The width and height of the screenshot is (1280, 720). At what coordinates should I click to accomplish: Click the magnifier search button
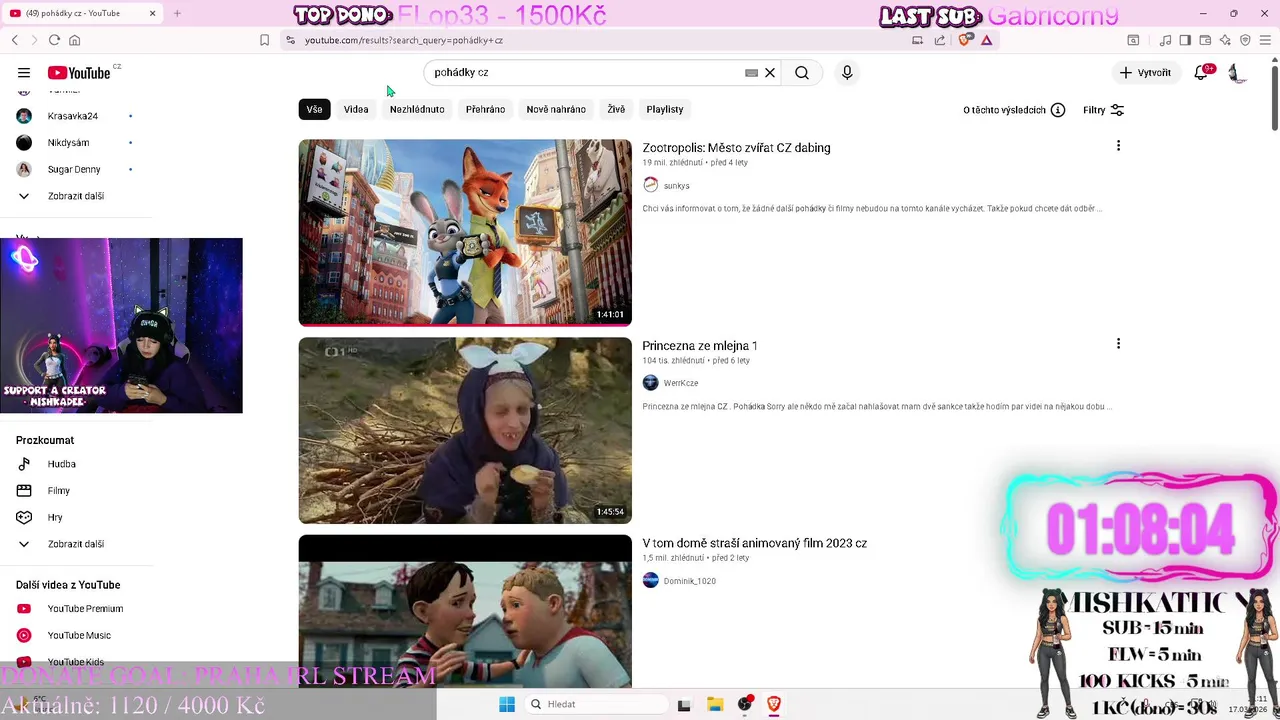[x=802, y=73]
